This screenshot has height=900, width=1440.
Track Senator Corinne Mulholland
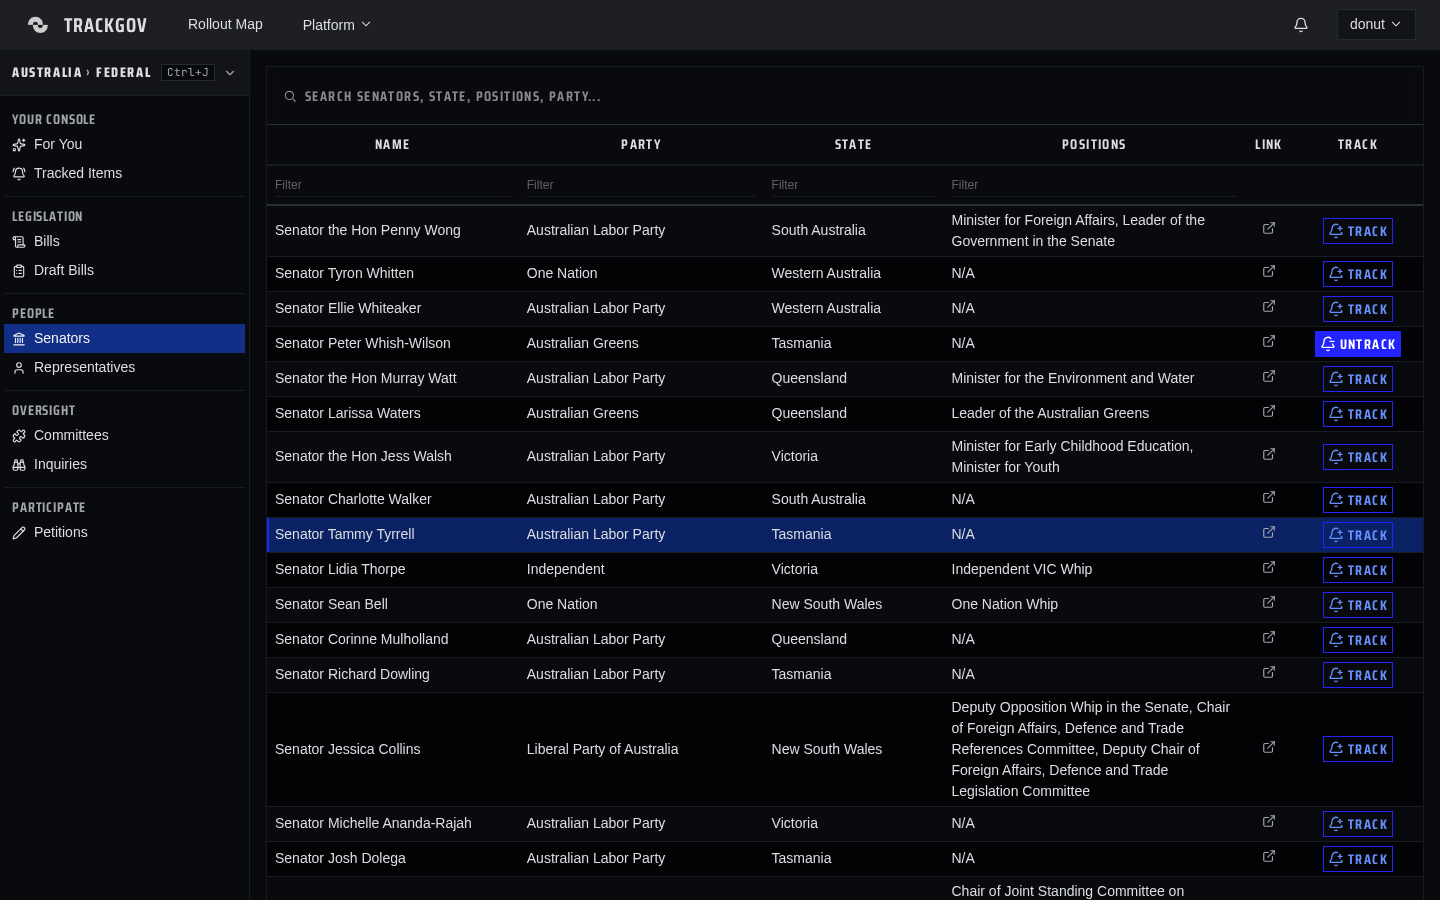click(1358, 640)
